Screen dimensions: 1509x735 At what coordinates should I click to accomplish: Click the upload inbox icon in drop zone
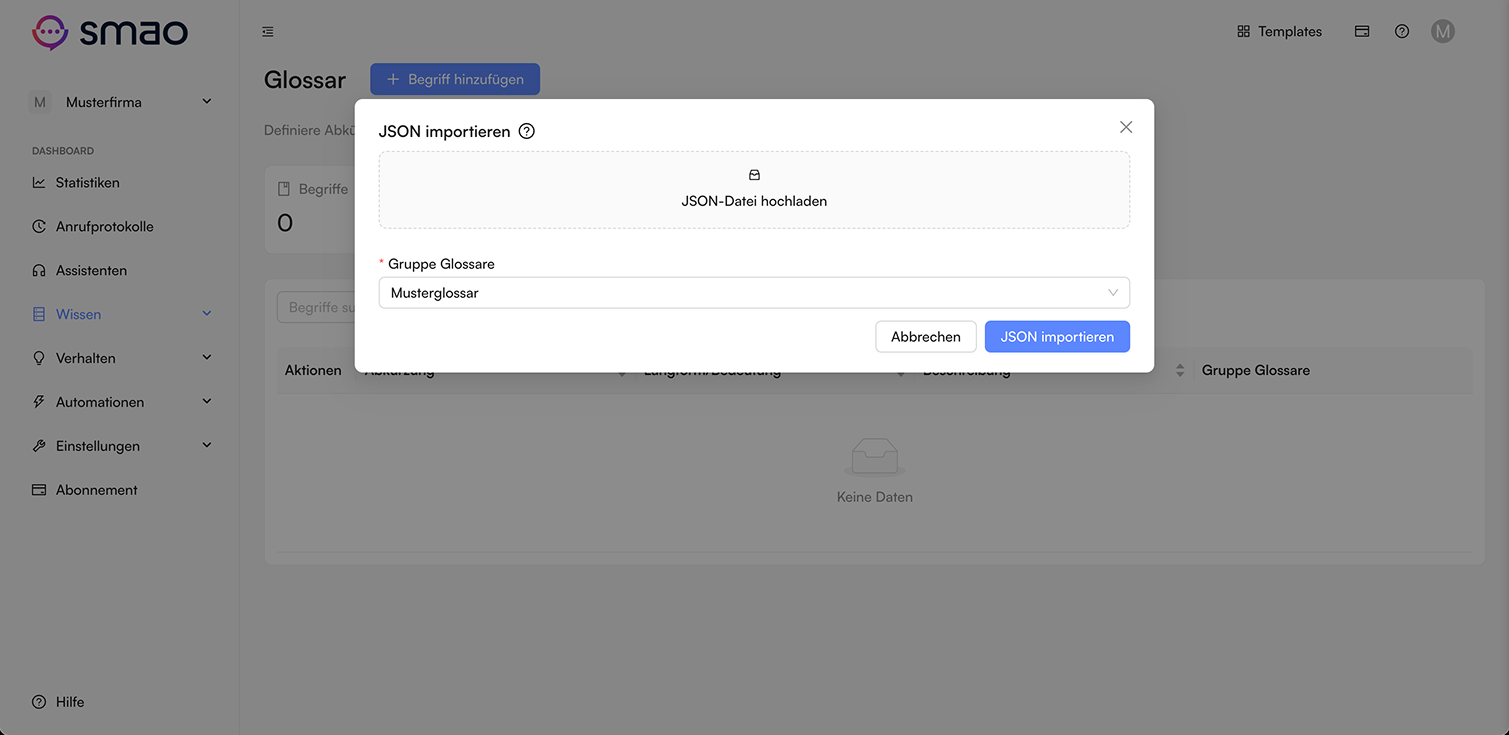point(754,175)
